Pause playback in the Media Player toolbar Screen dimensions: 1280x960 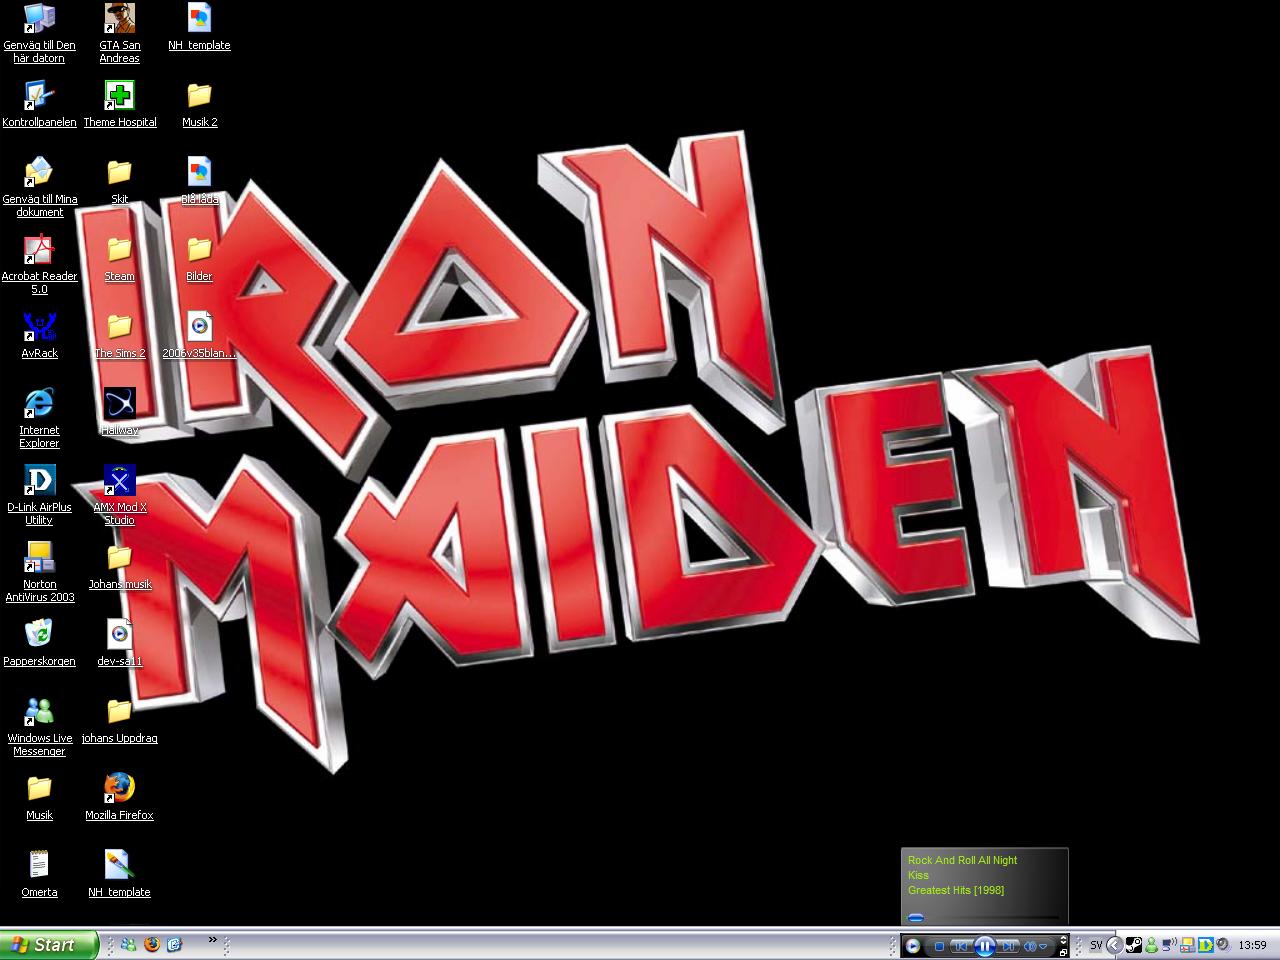[x=985, y=946]
